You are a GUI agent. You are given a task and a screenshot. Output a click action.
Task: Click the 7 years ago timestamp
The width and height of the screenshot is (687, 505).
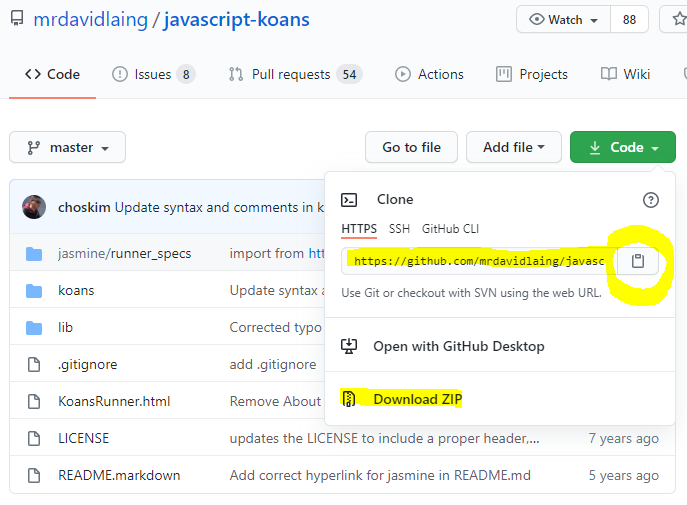point(623,438)
